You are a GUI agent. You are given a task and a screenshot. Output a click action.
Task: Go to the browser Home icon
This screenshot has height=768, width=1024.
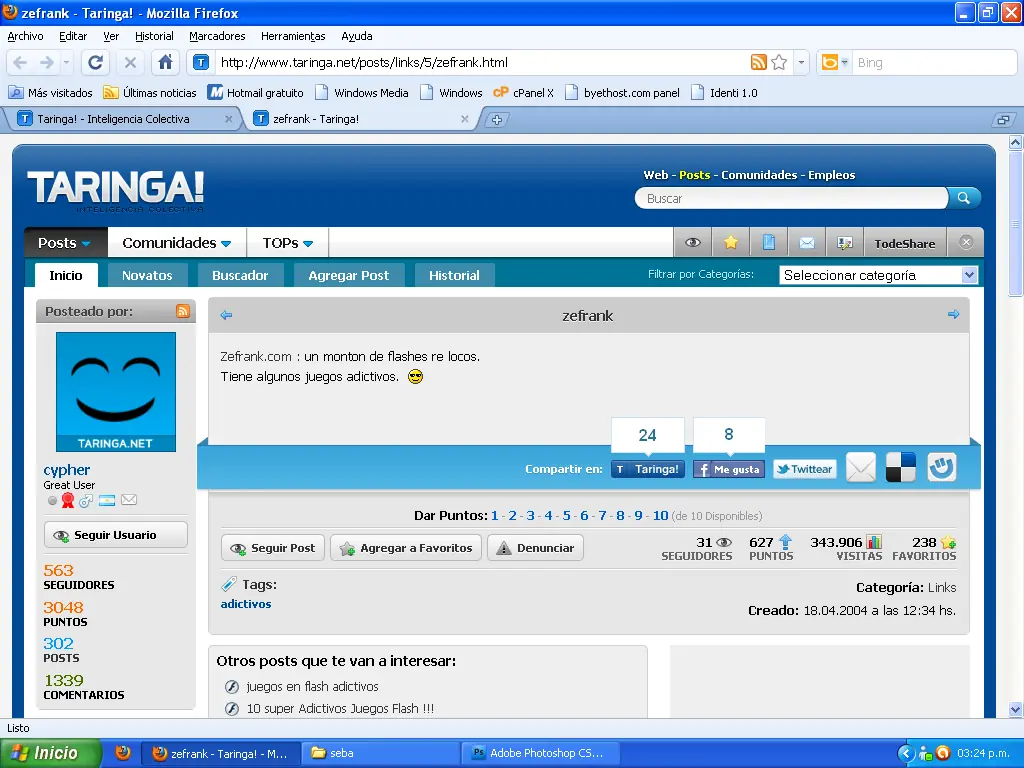pos(165,63)
